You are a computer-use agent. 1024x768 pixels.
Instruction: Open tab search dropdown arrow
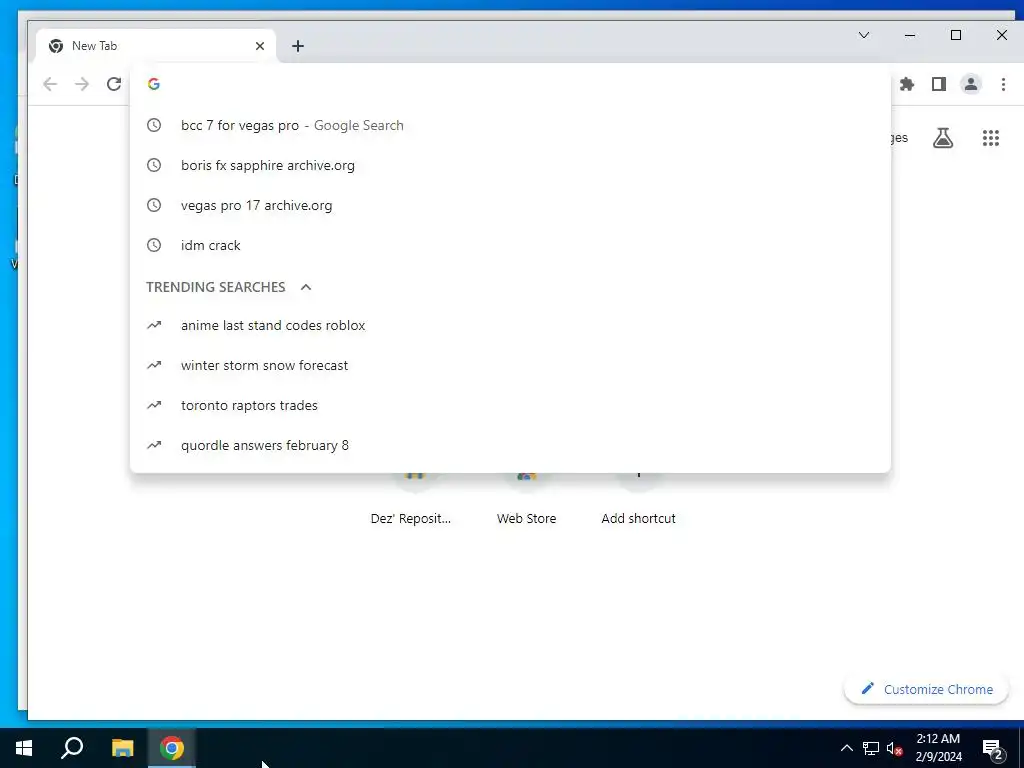864,35
